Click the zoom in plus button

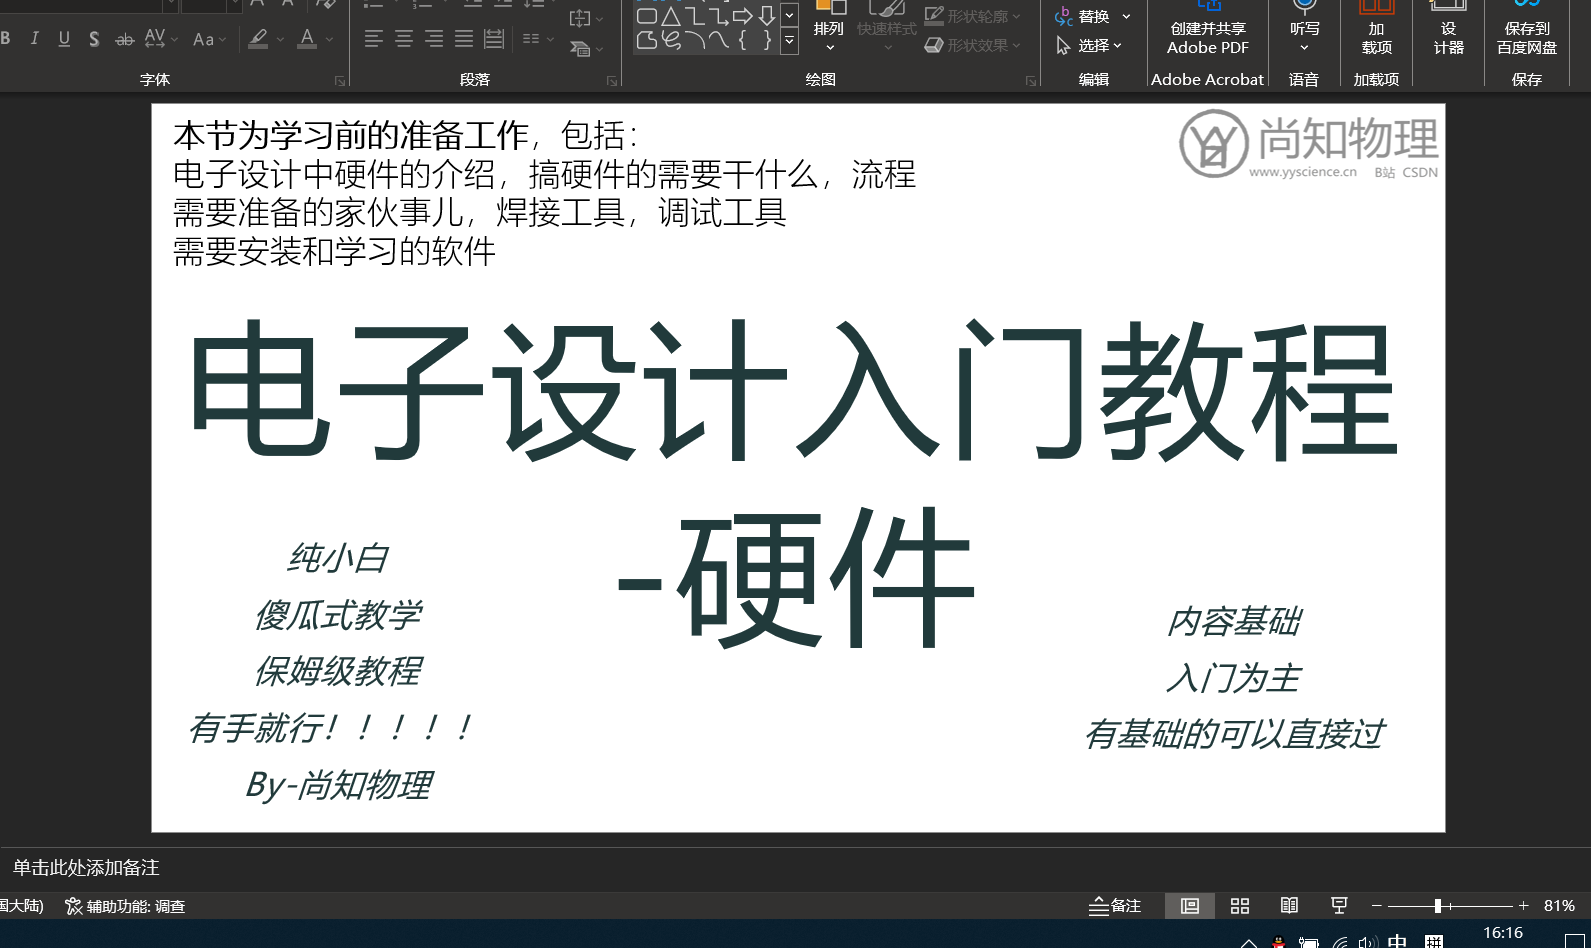(1523, 906)
